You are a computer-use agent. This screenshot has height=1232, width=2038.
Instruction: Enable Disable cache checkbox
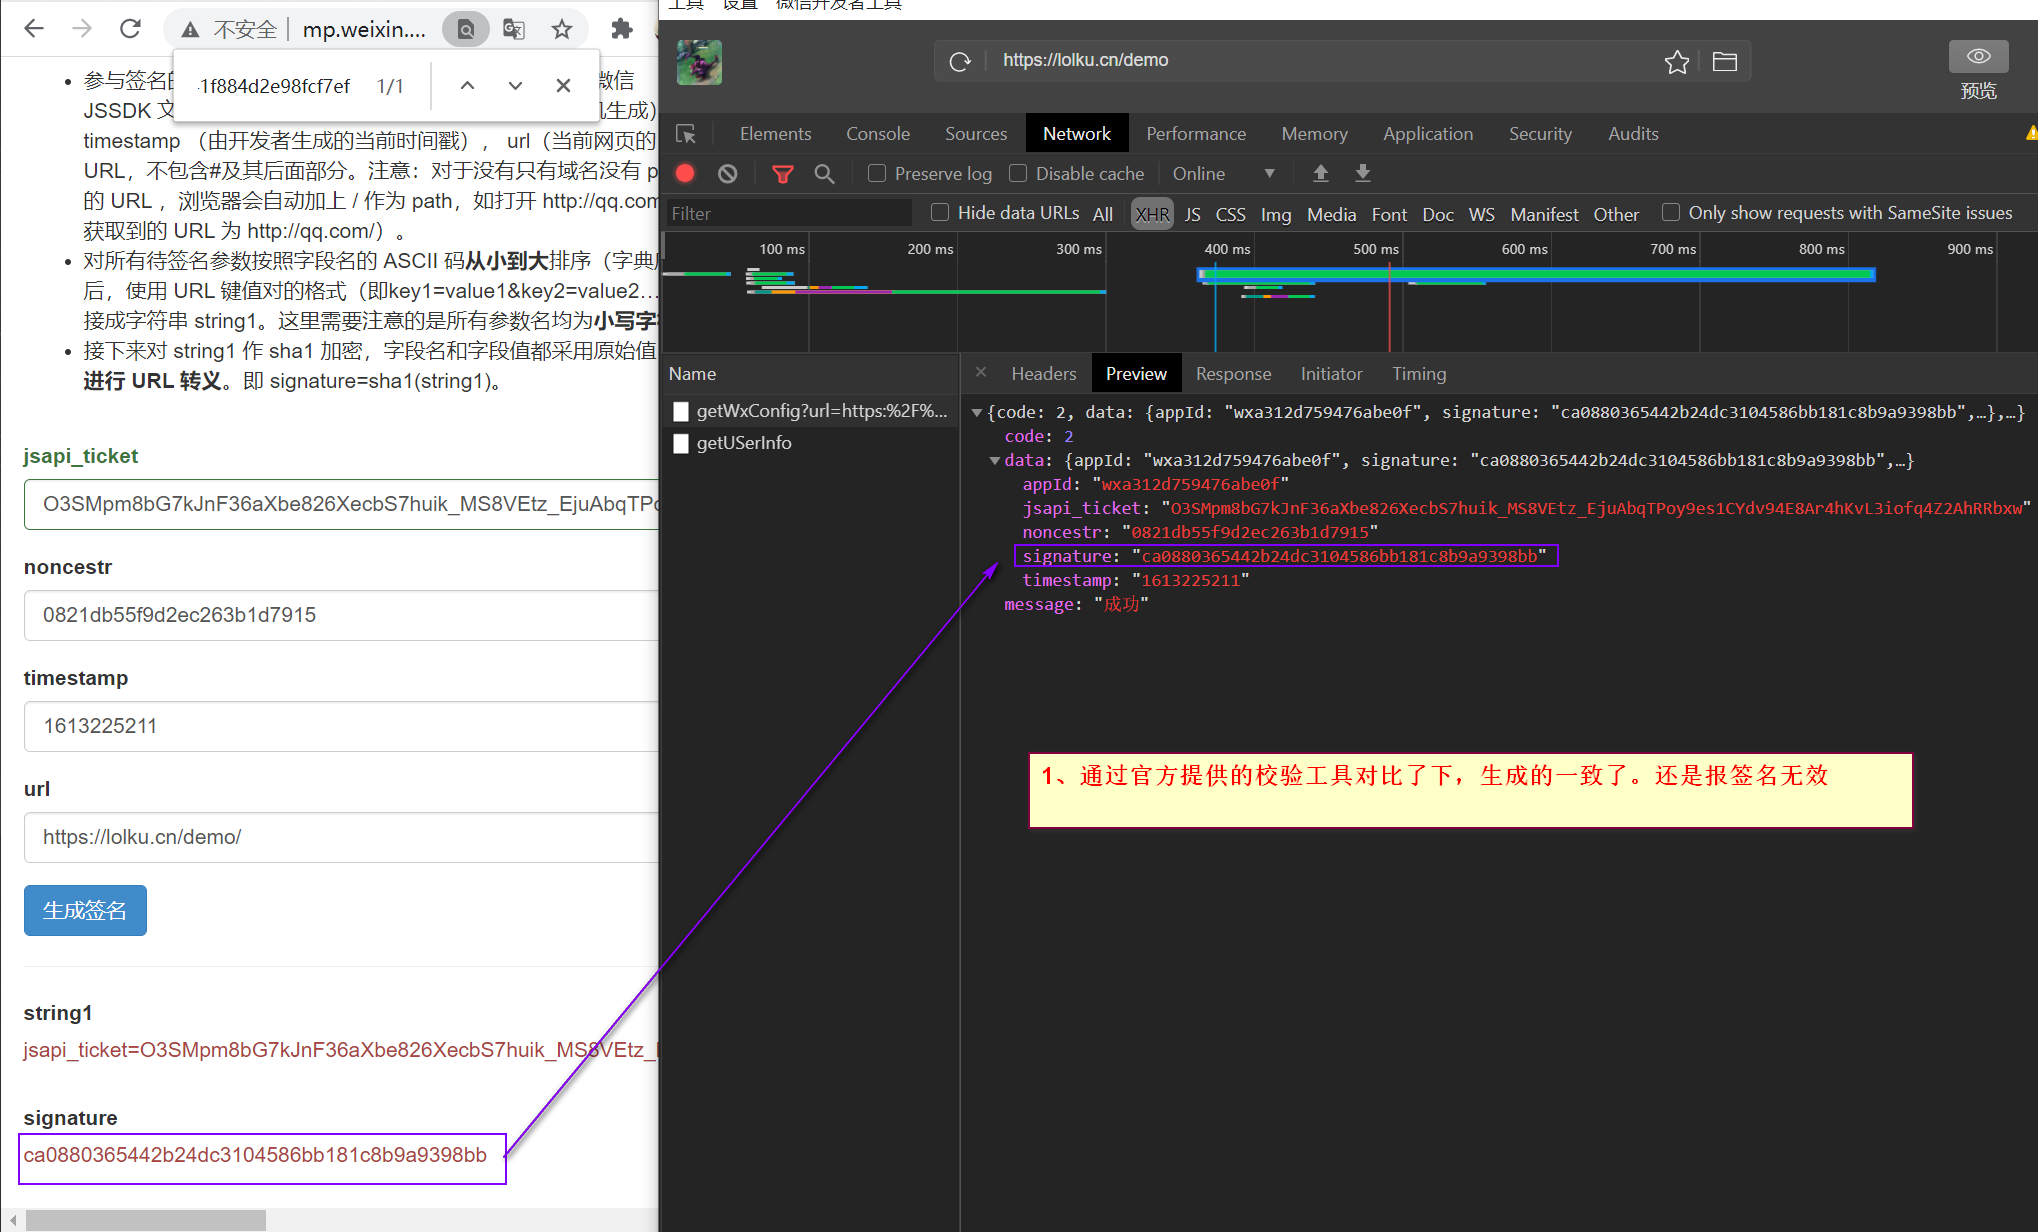point(1018,173)
